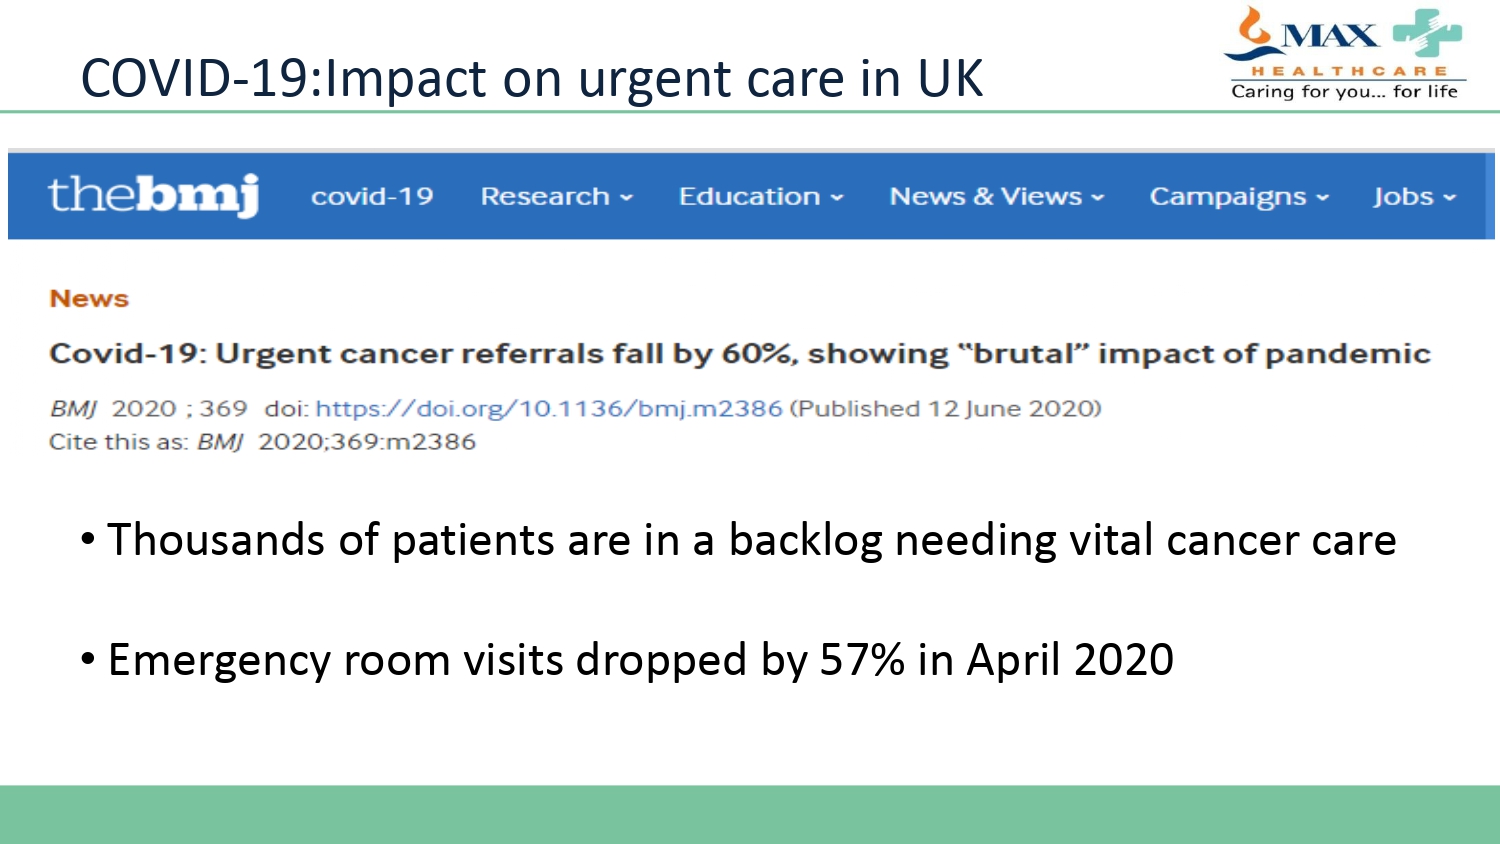
Task: Click the slide title about urgent care
Action: pos(531,78)
